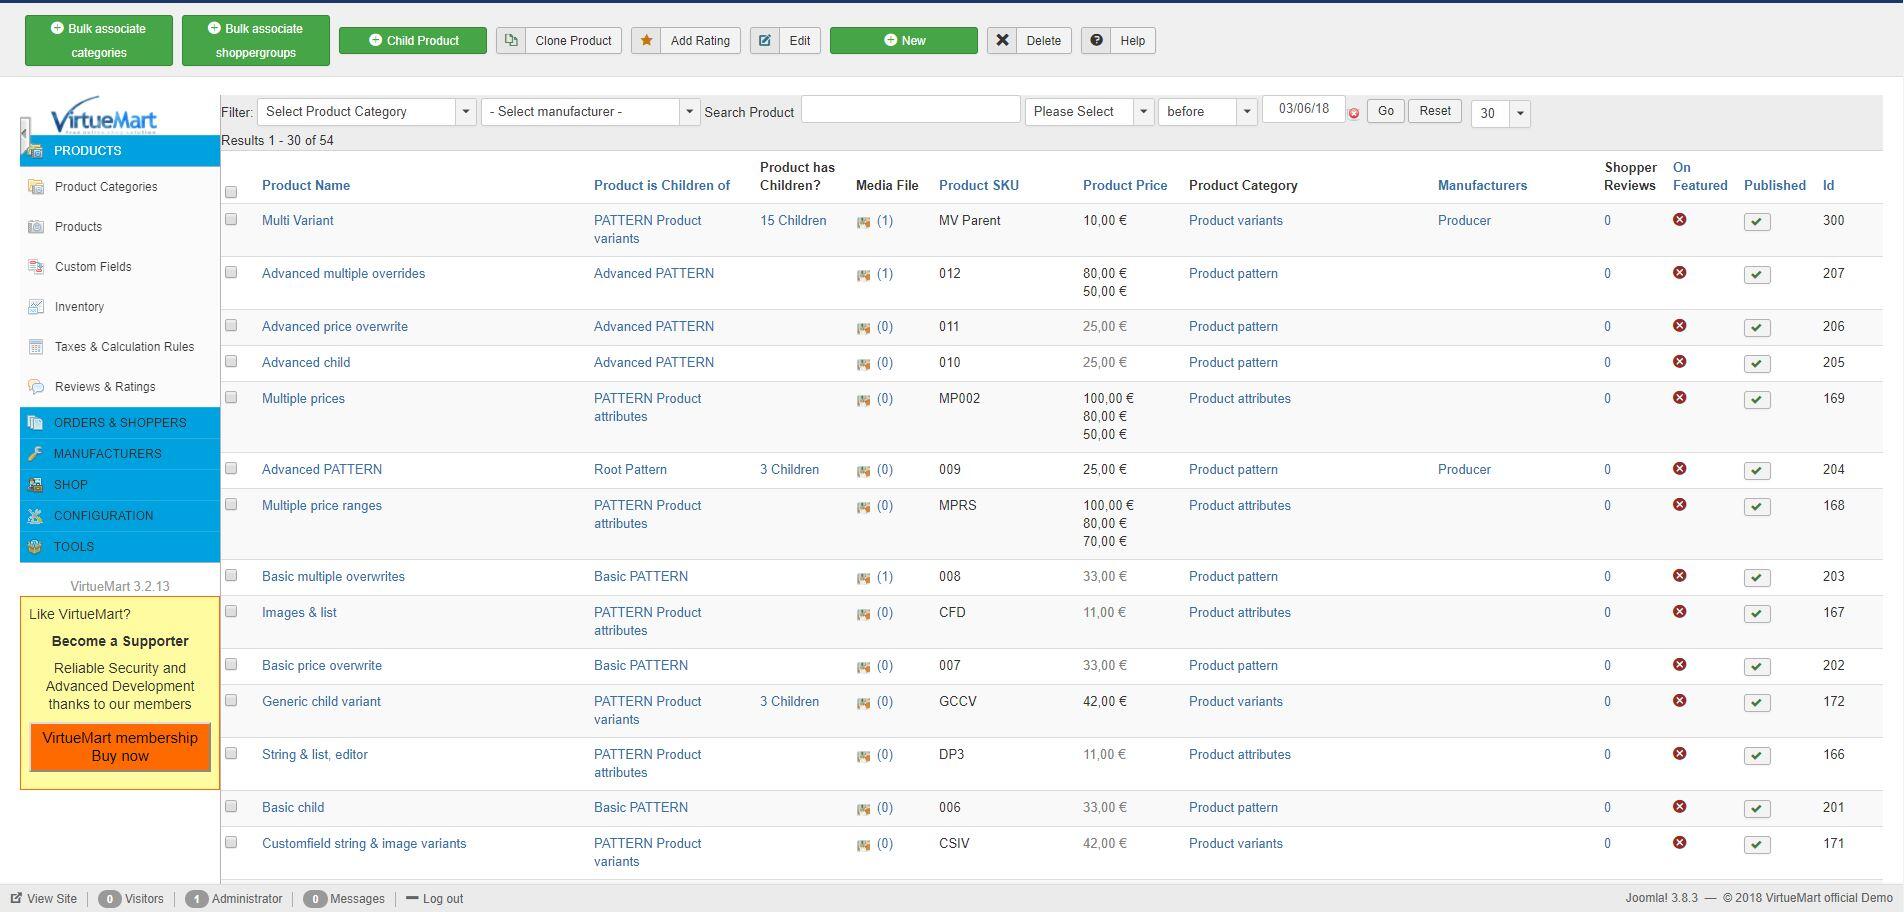Click the View Site icon in footer
Screen dimensions: 1904x912
coord(16,898)
